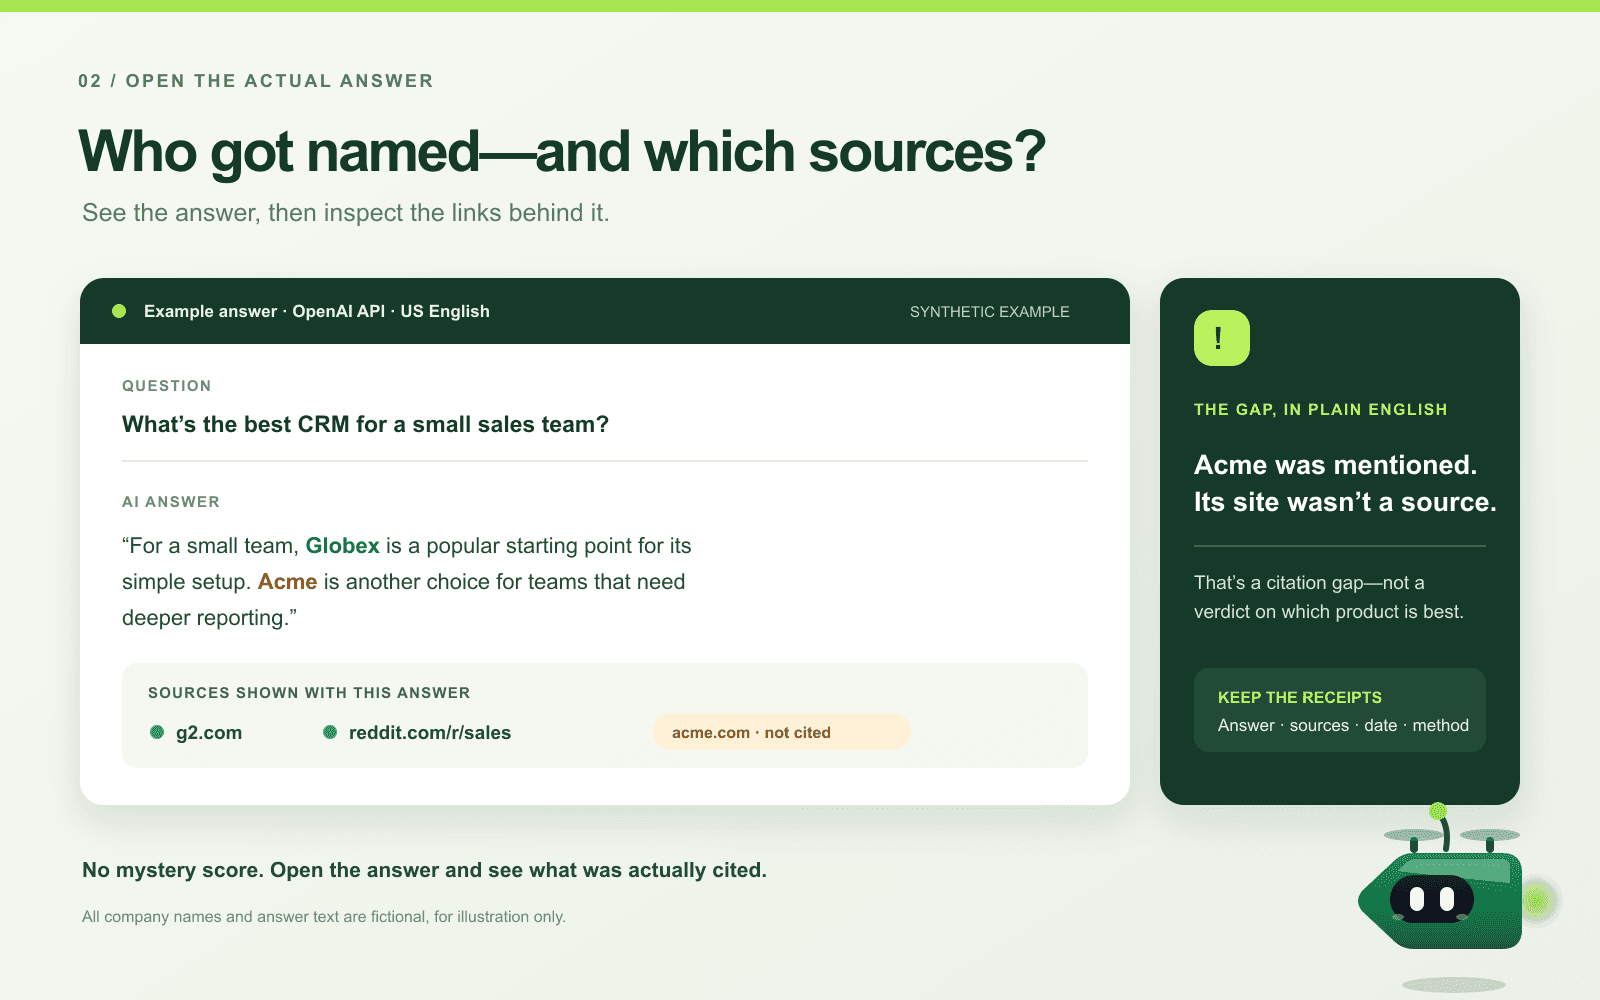Screen dimensions: 1600x1000
Task: Click The gap, in plain English label
Action: [1320, 410]
